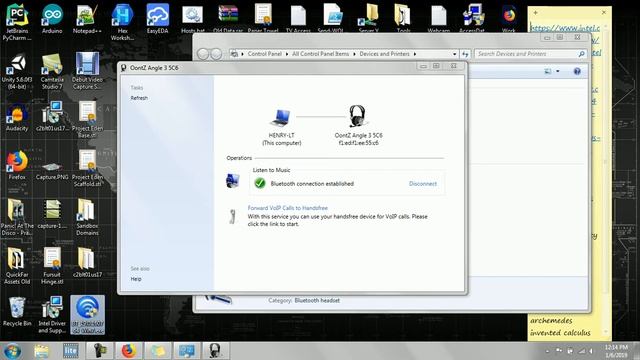Click All Control Panel Items breadcrumb

(320, 54)
